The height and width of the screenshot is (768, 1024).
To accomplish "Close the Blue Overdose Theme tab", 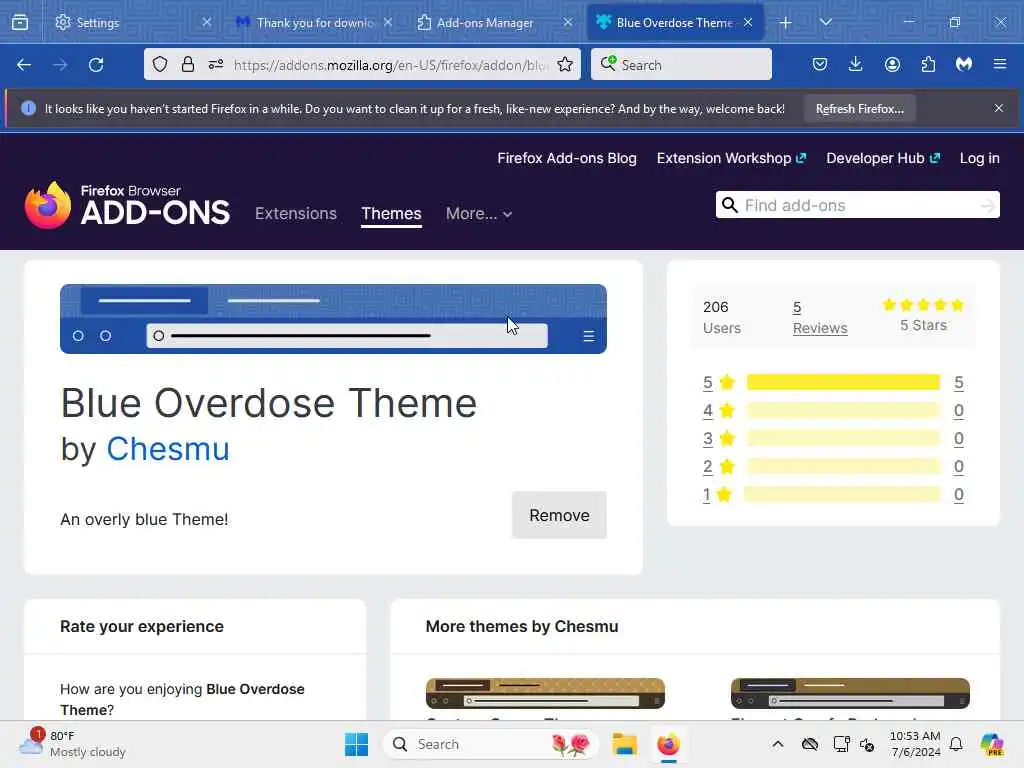I will coord(748,22).
